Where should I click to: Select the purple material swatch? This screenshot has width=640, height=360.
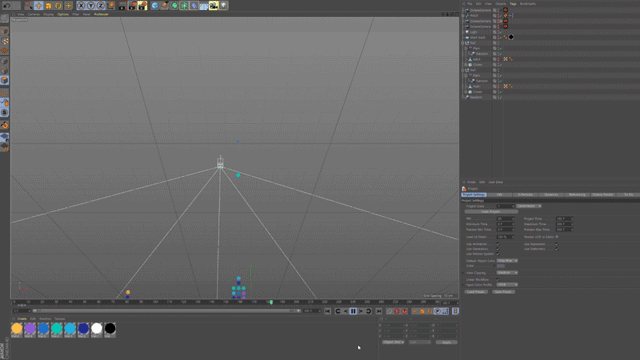[x=30, y=329]
